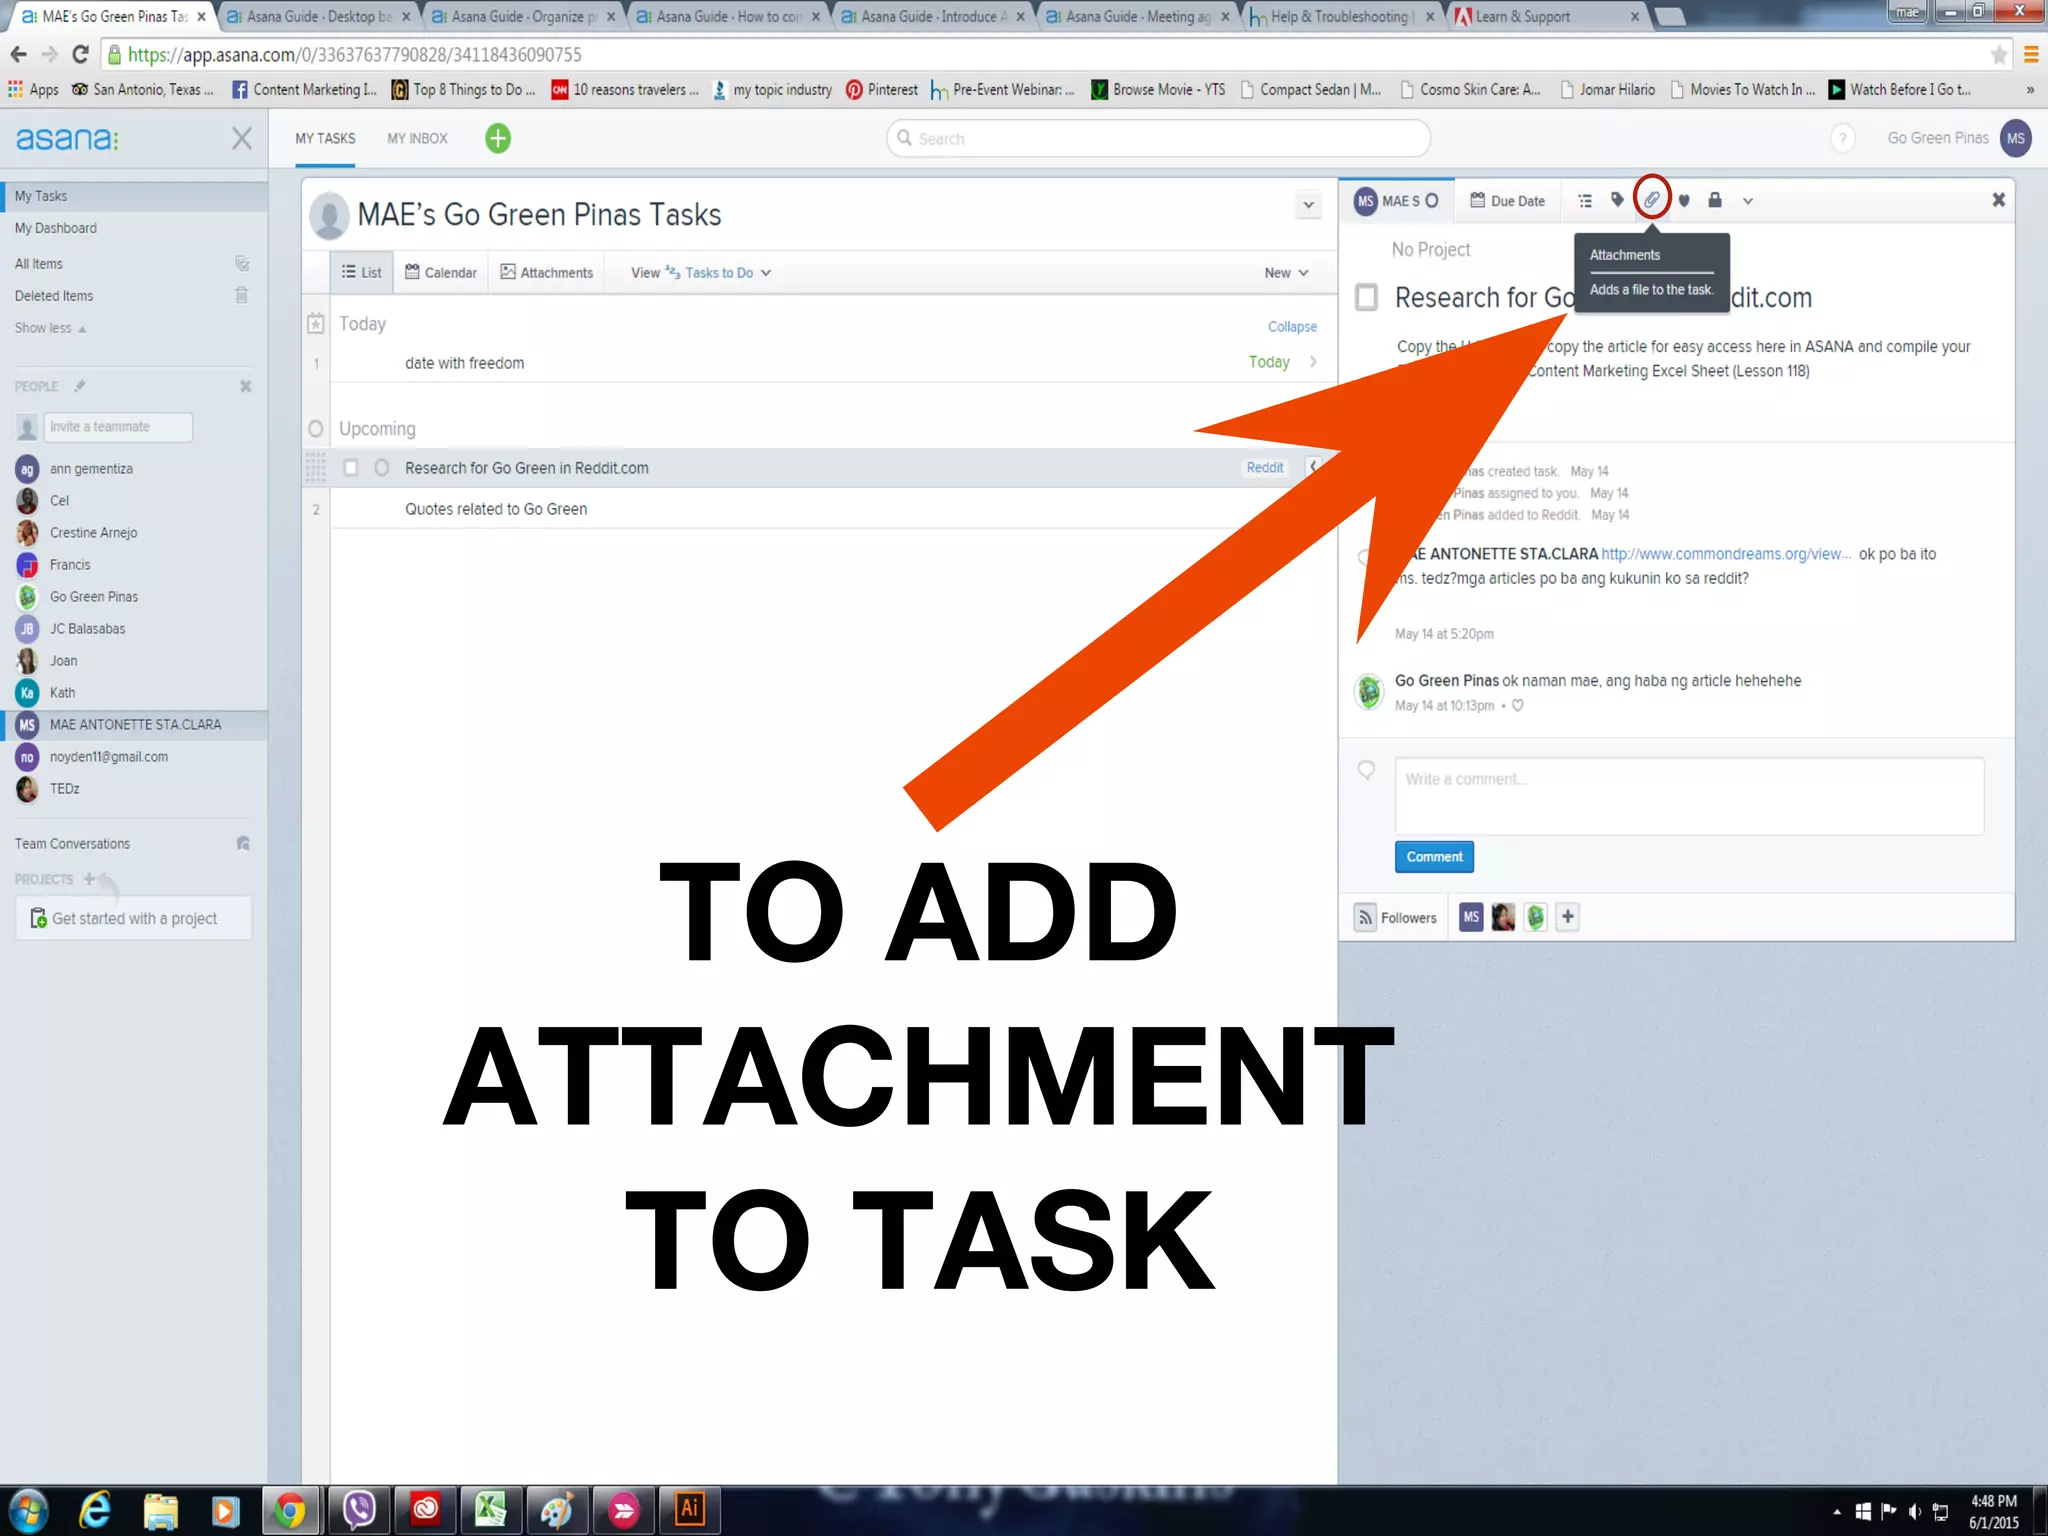Open the MS user avatar at top right
The width and height of the screenshot is (2048, 1536).
(2016, 138)
